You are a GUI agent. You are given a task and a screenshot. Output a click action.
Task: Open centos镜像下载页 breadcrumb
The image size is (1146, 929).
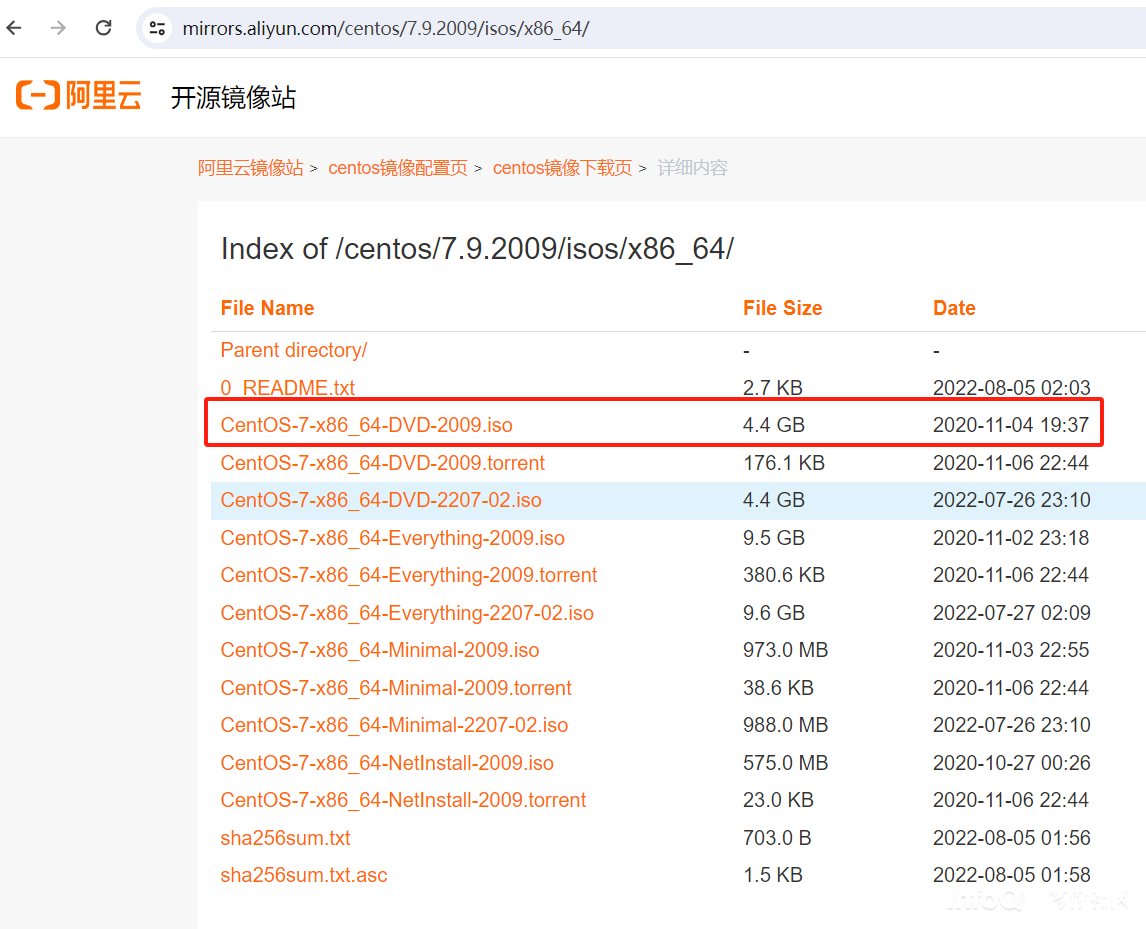click(562, 168)
